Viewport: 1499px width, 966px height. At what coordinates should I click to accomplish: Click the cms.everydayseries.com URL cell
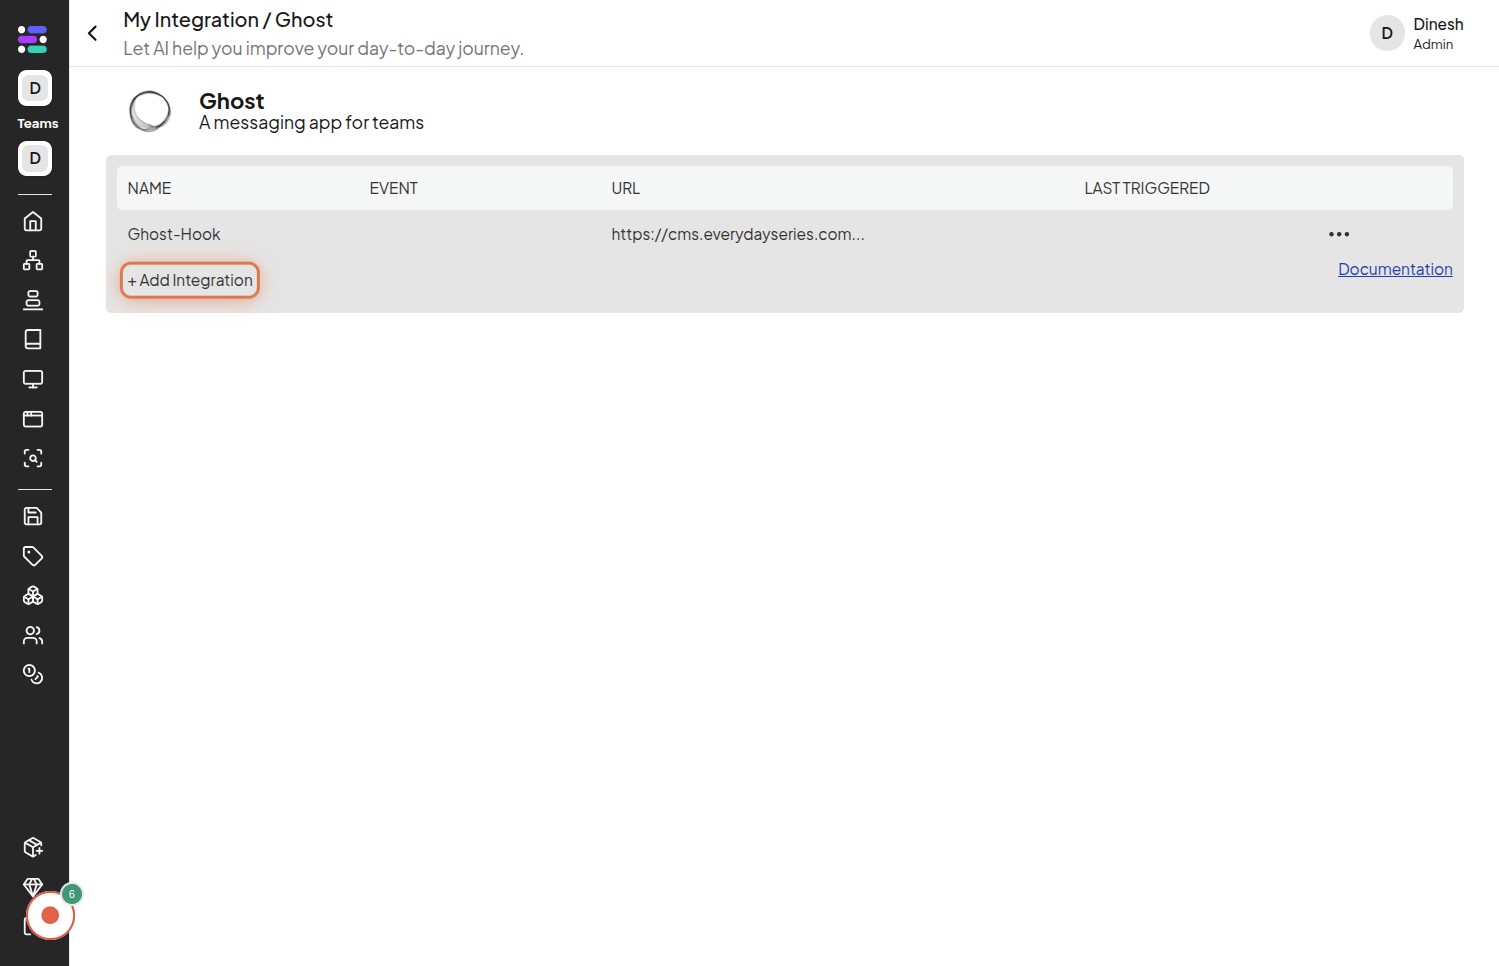pyautogui.click(x=737, y=234)
